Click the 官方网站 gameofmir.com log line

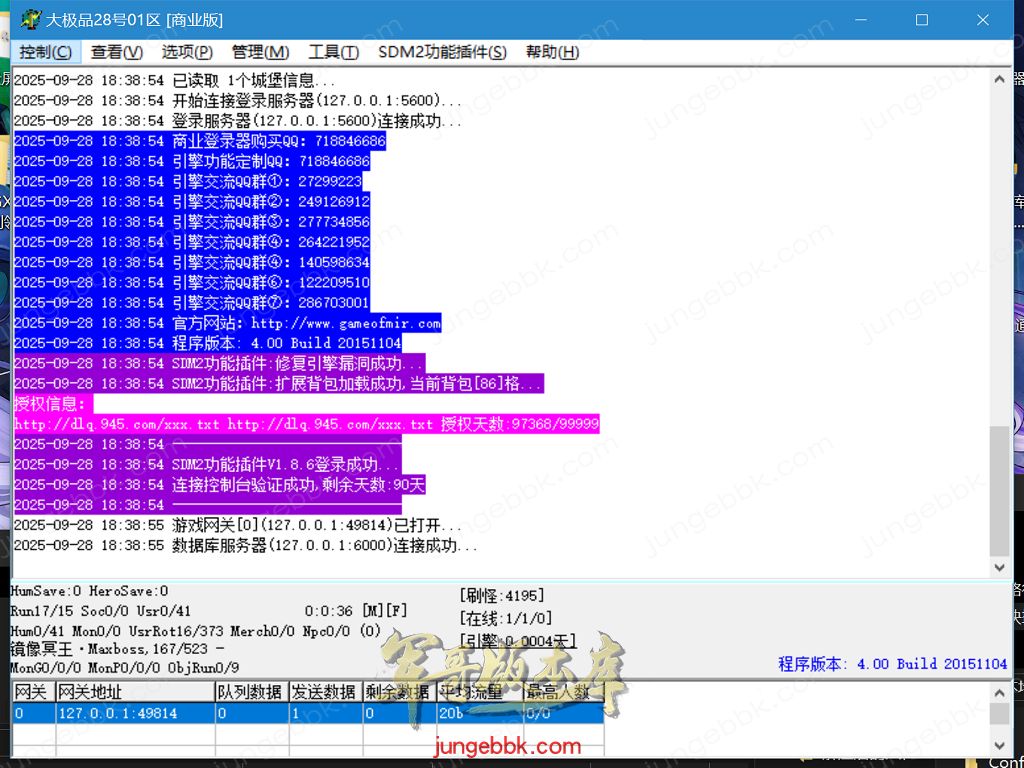pos(227,323)
